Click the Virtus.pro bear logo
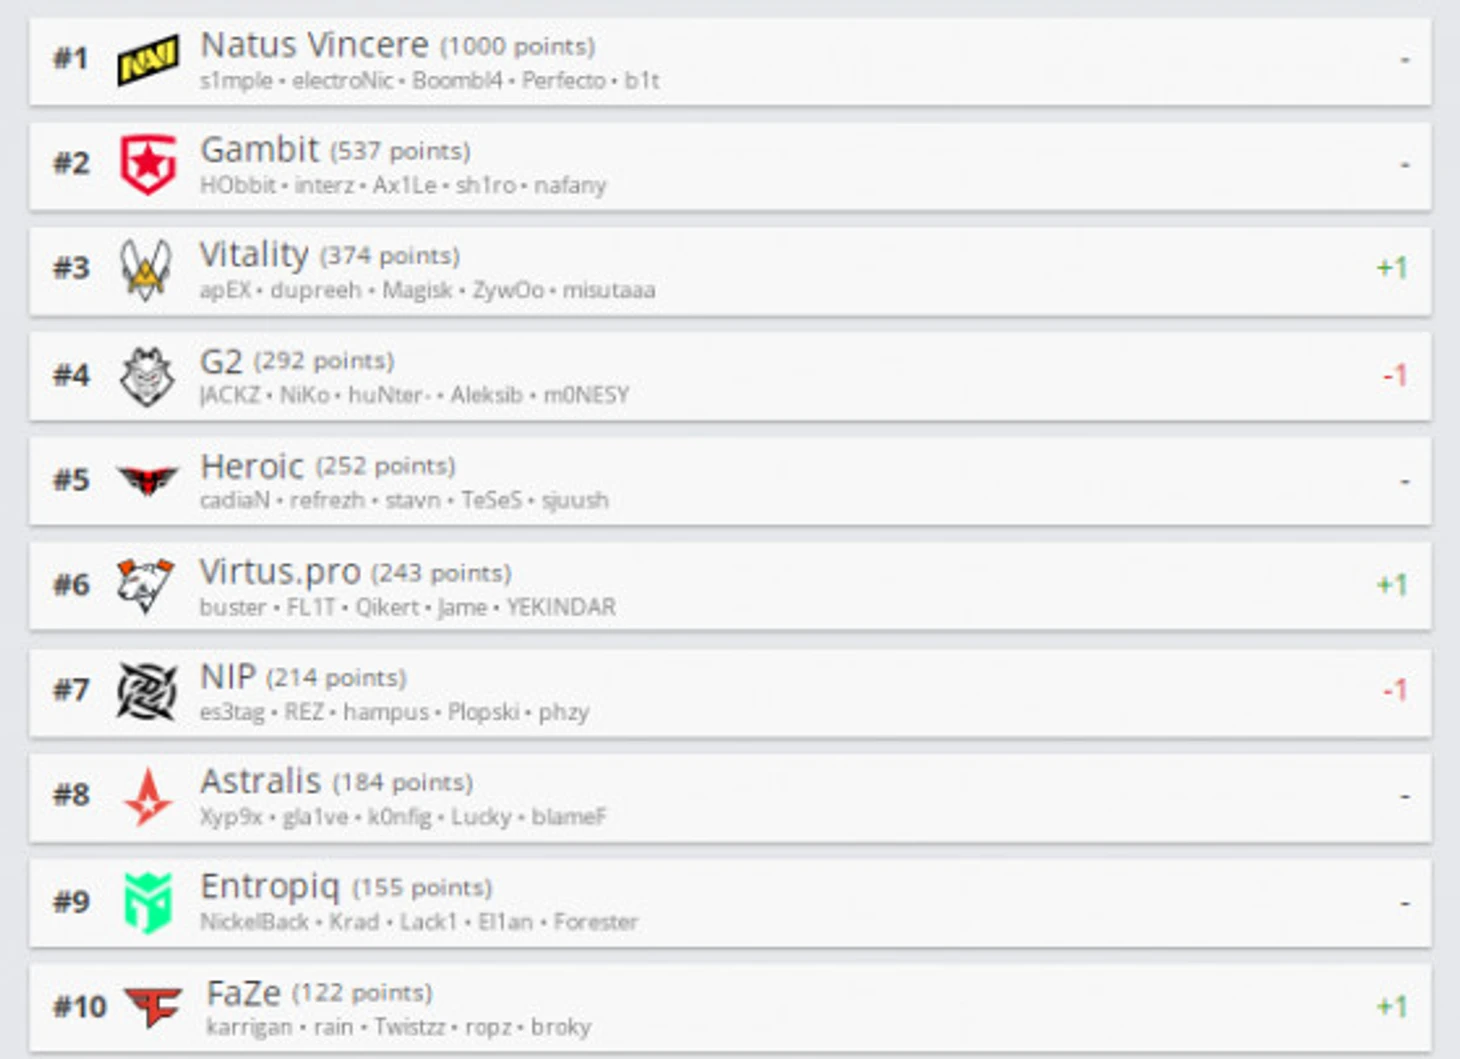 tap(145, 585)
